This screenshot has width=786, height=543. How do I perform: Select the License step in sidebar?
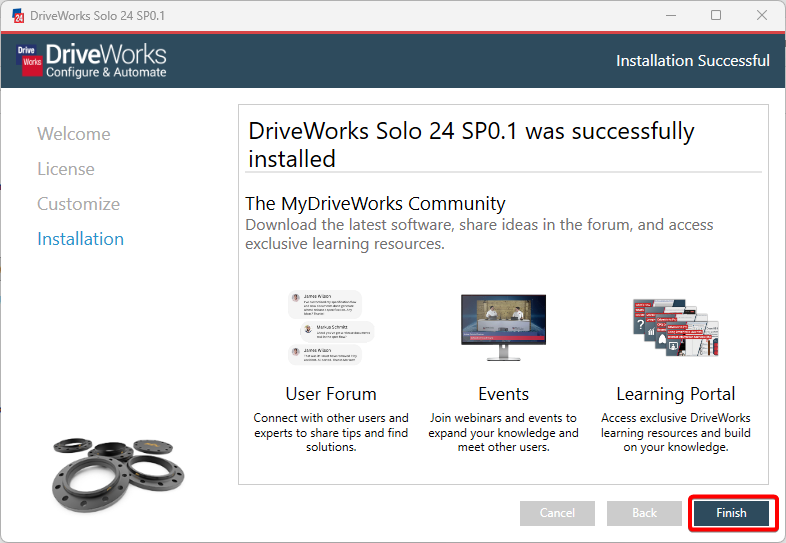click(x=66, y=169)
